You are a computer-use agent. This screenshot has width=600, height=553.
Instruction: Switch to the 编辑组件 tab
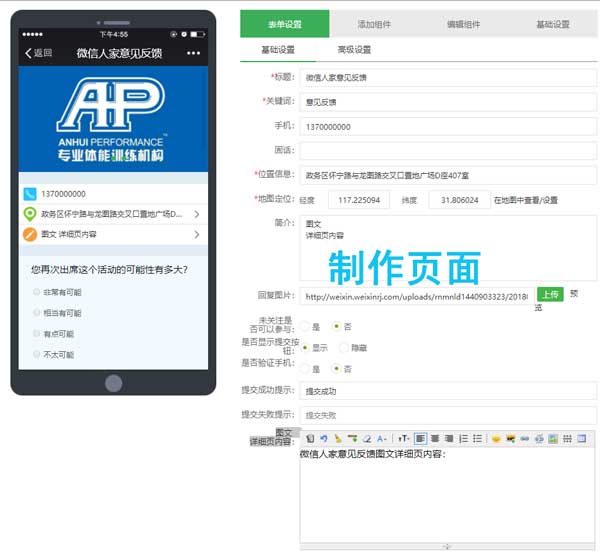tap(463, 24)
